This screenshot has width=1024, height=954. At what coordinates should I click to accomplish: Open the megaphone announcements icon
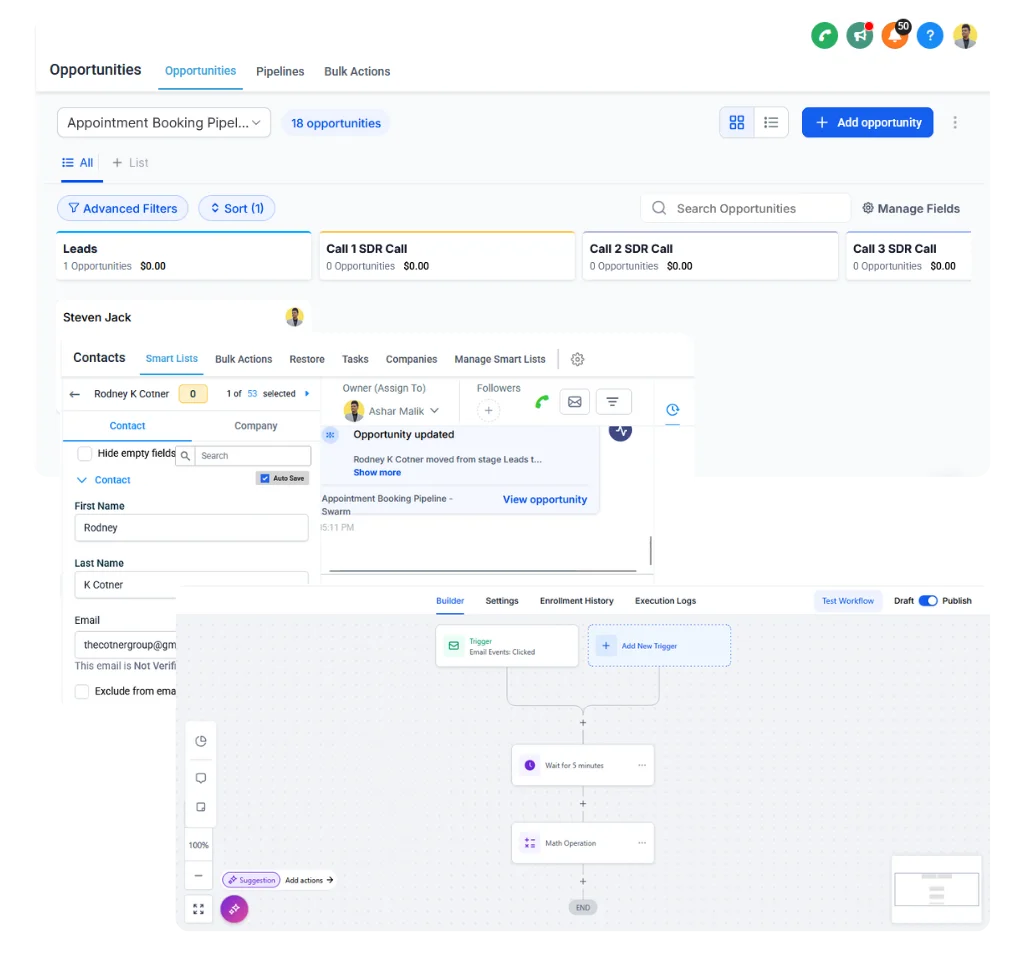pos(859,36)
